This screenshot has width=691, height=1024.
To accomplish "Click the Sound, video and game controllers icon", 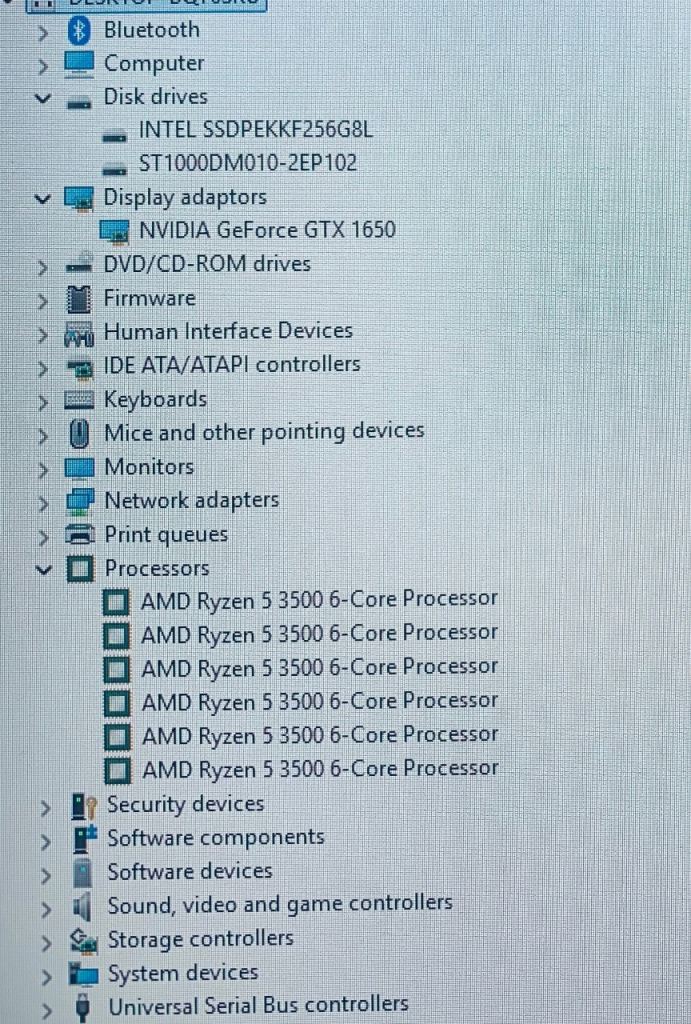I will tap(83, 906).
